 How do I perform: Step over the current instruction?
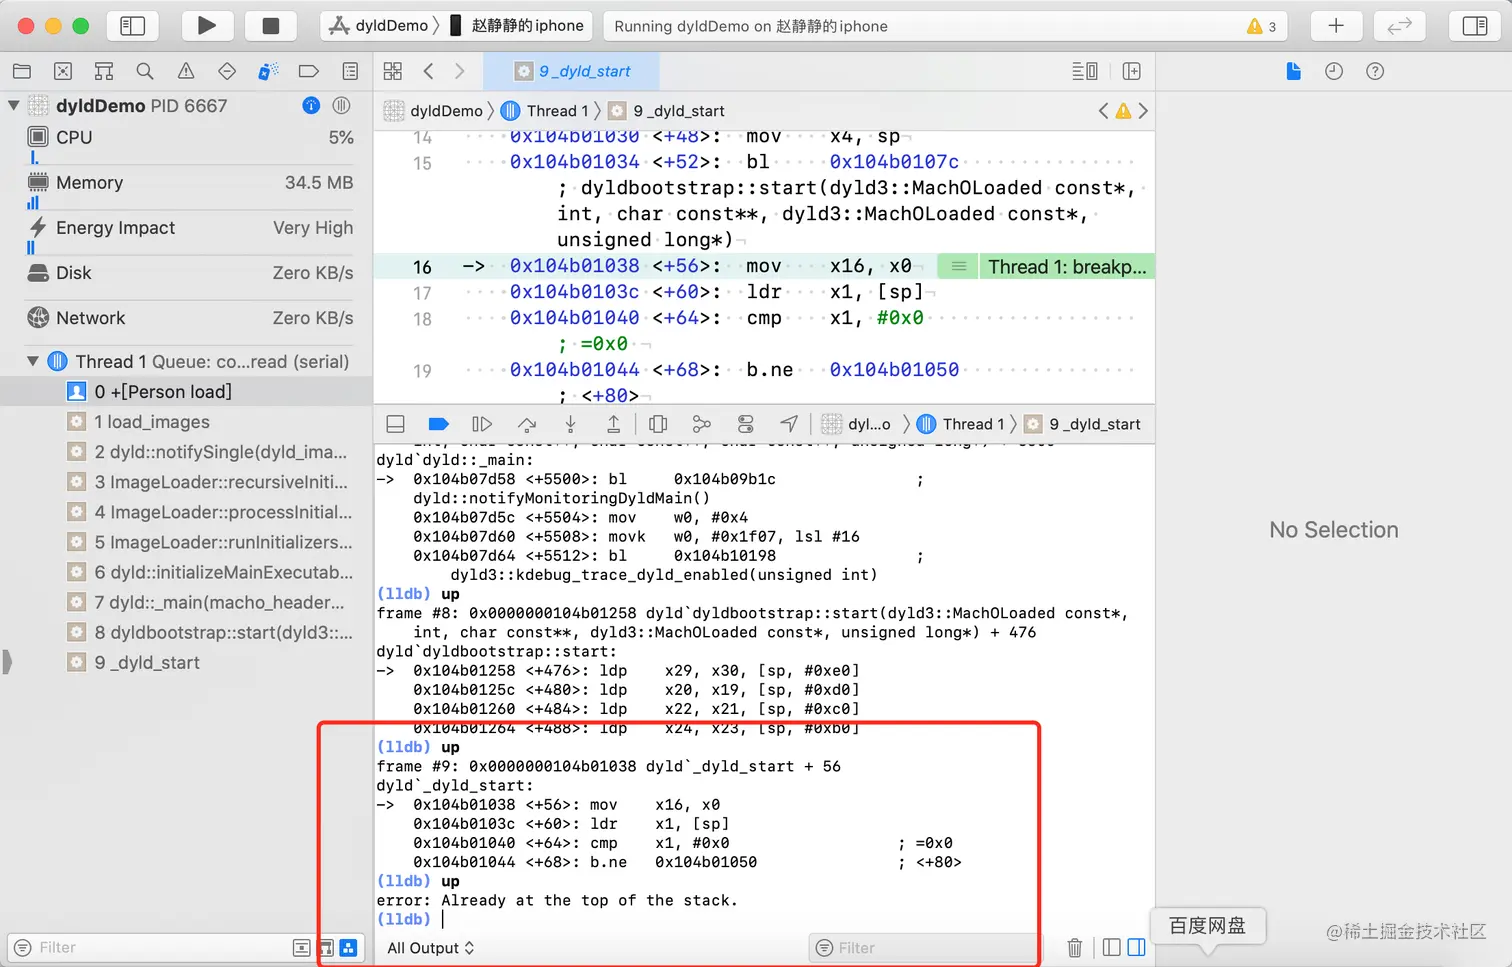tap(527, 424)
